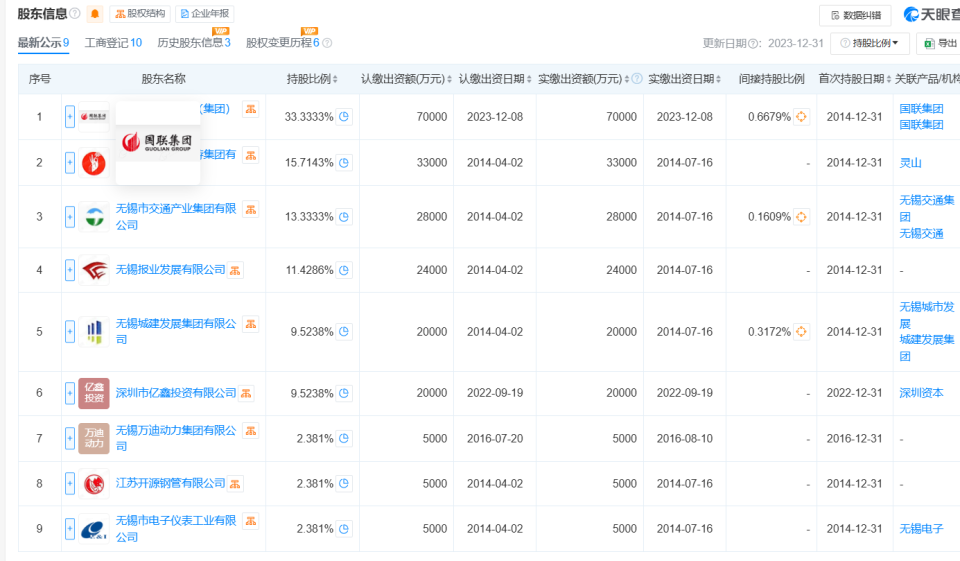Click 数据纠错 data correction button
960x561 pixels.
856,15
